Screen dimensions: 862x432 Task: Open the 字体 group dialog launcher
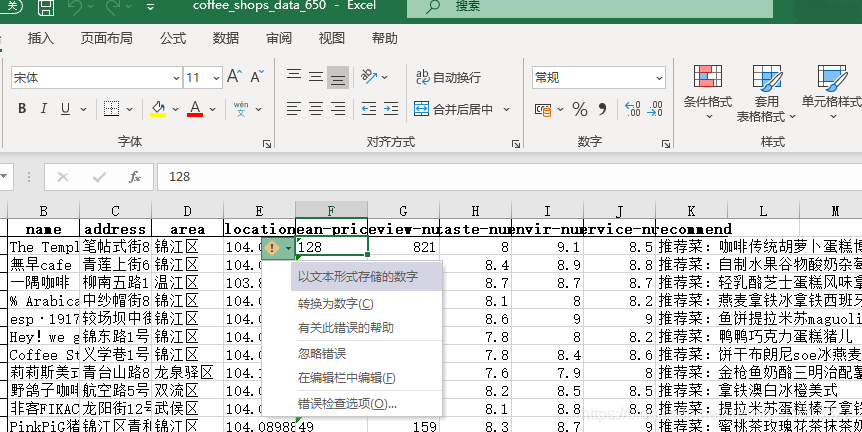(267, 144)
